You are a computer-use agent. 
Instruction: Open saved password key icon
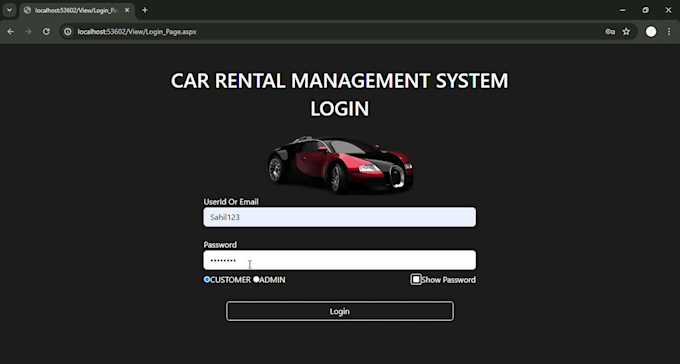coord(610,32)
